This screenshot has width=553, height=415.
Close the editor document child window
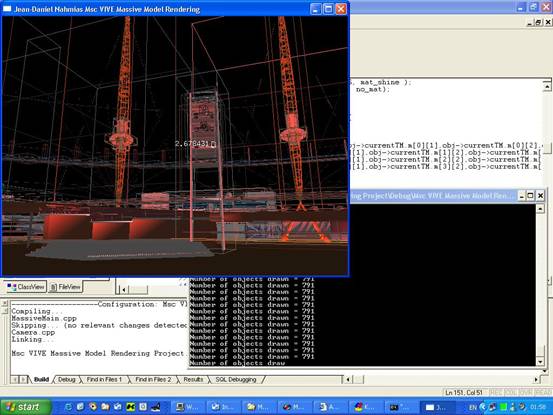pos(548,23)
